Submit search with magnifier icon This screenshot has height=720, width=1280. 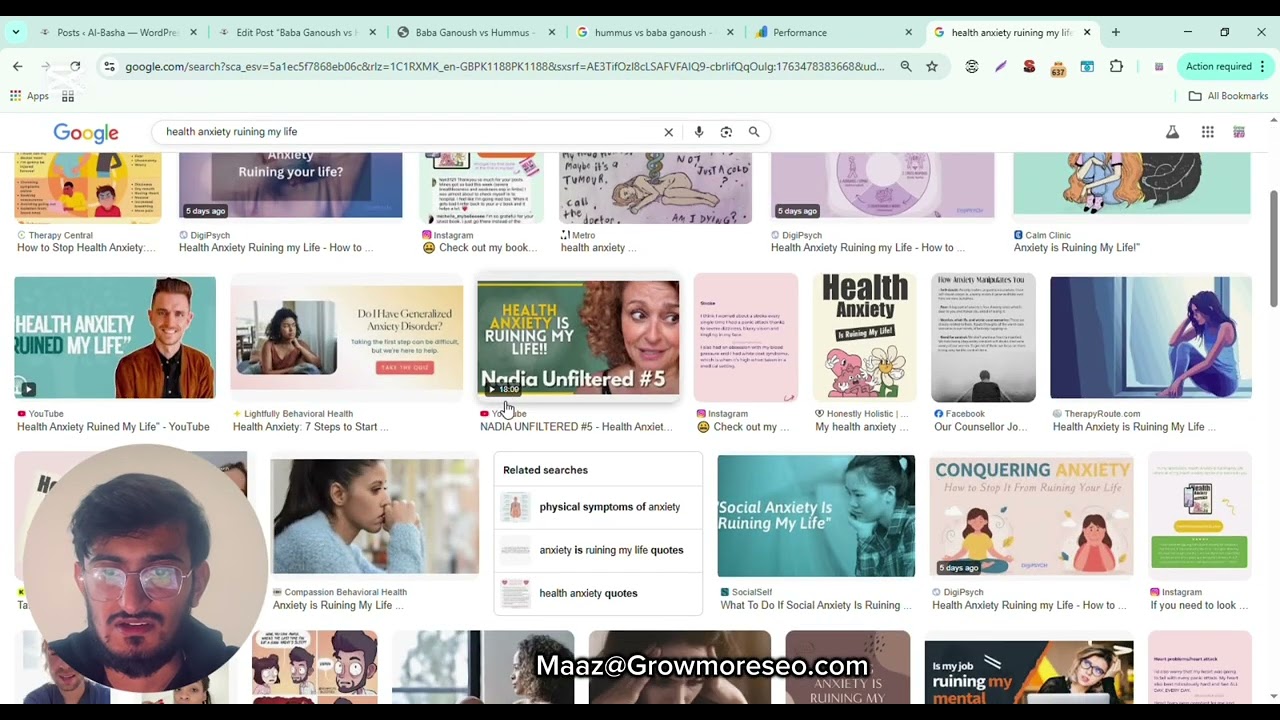[x=754, y=132]
